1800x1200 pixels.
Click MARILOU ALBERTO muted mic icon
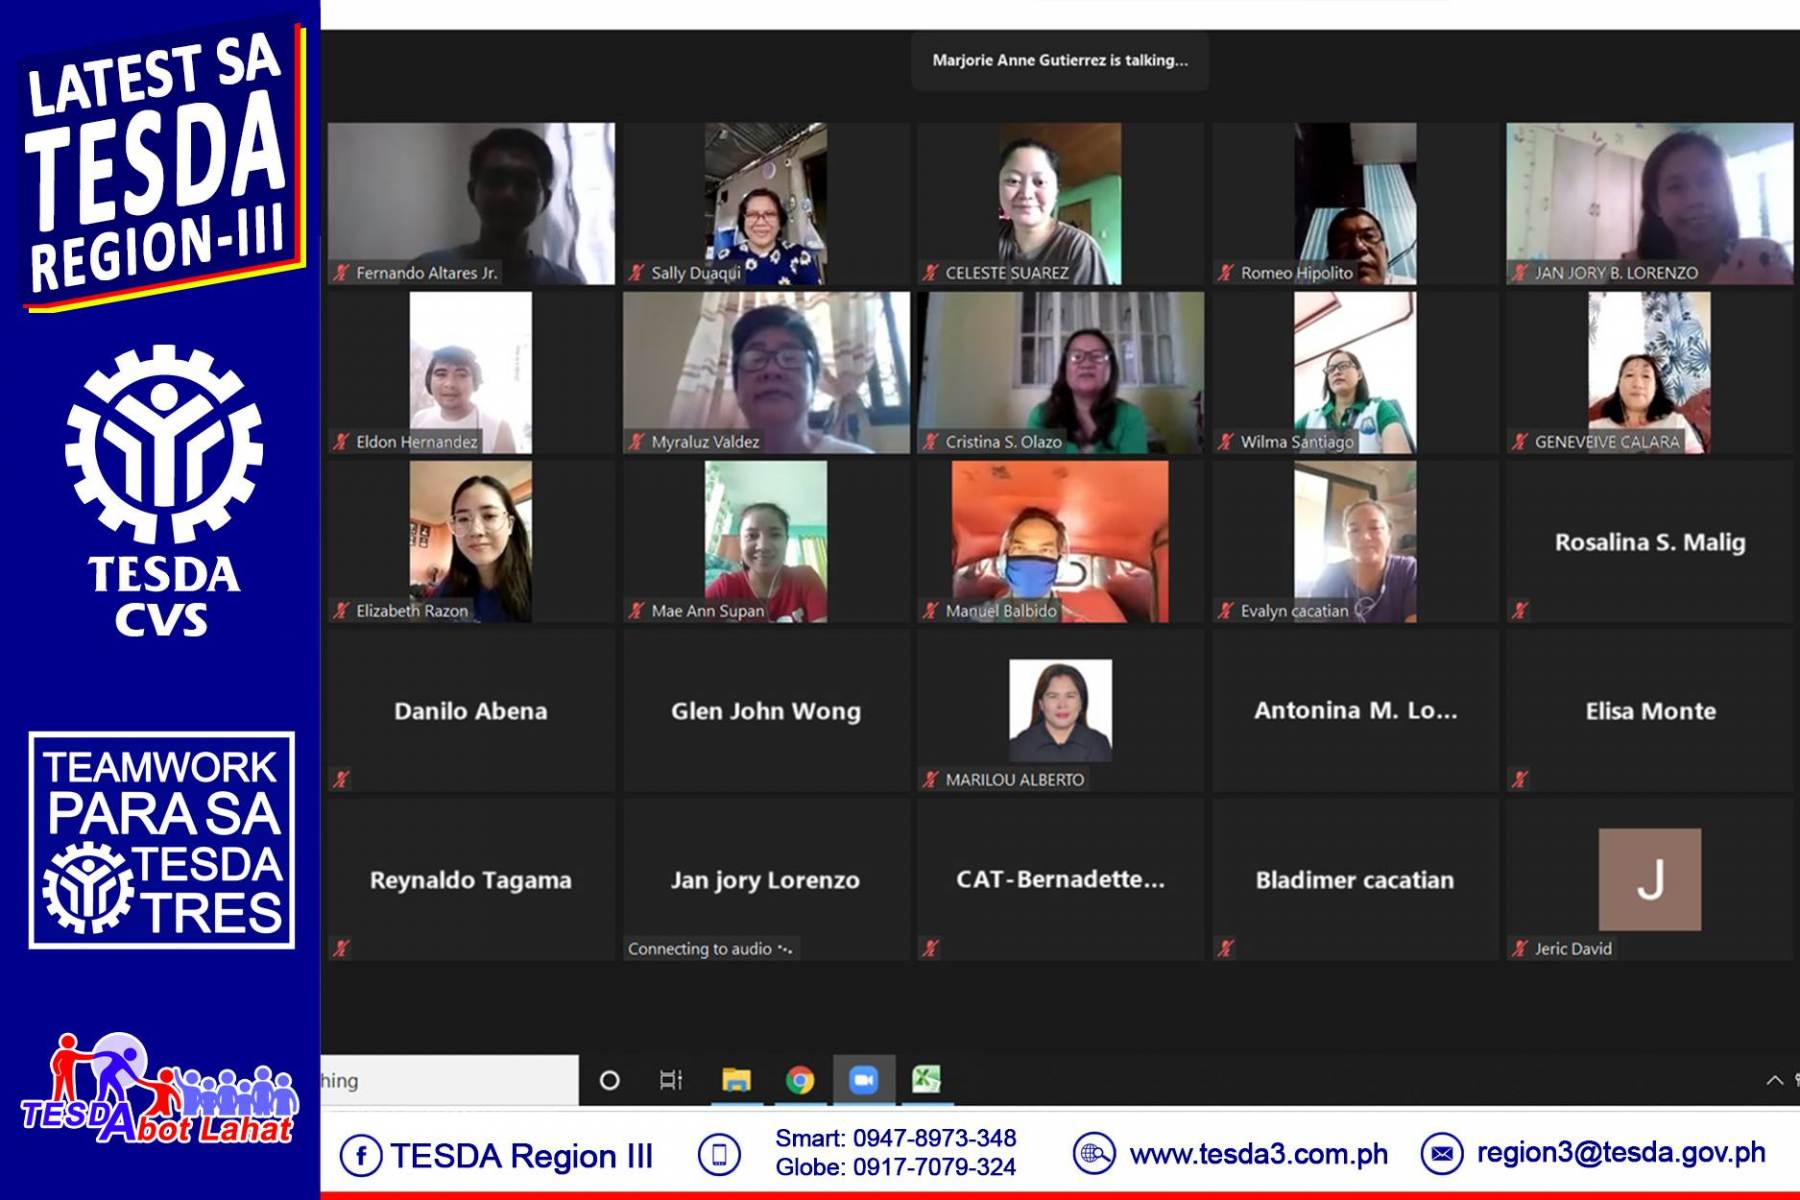click(931, 779)
